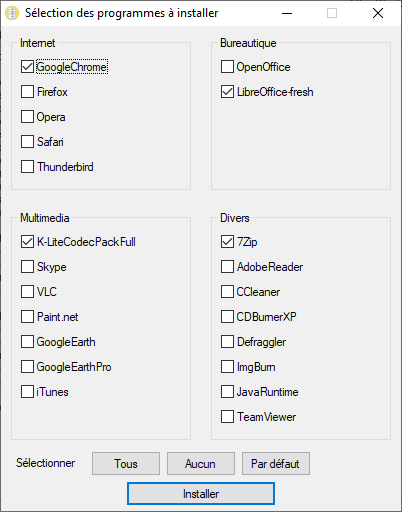Uncheck LibreOffice-fresh
This screenshot has width=402, height=512.
227,92
